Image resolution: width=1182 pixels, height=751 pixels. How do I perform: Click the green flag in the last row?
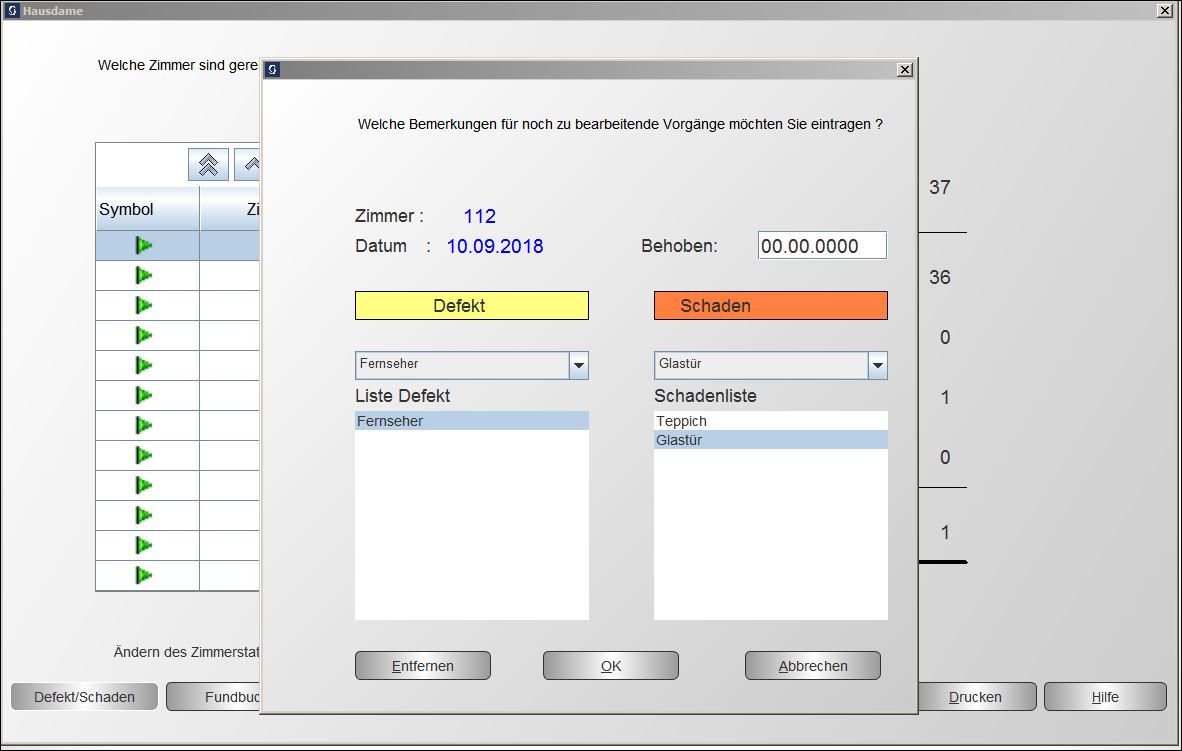point(144,575)
